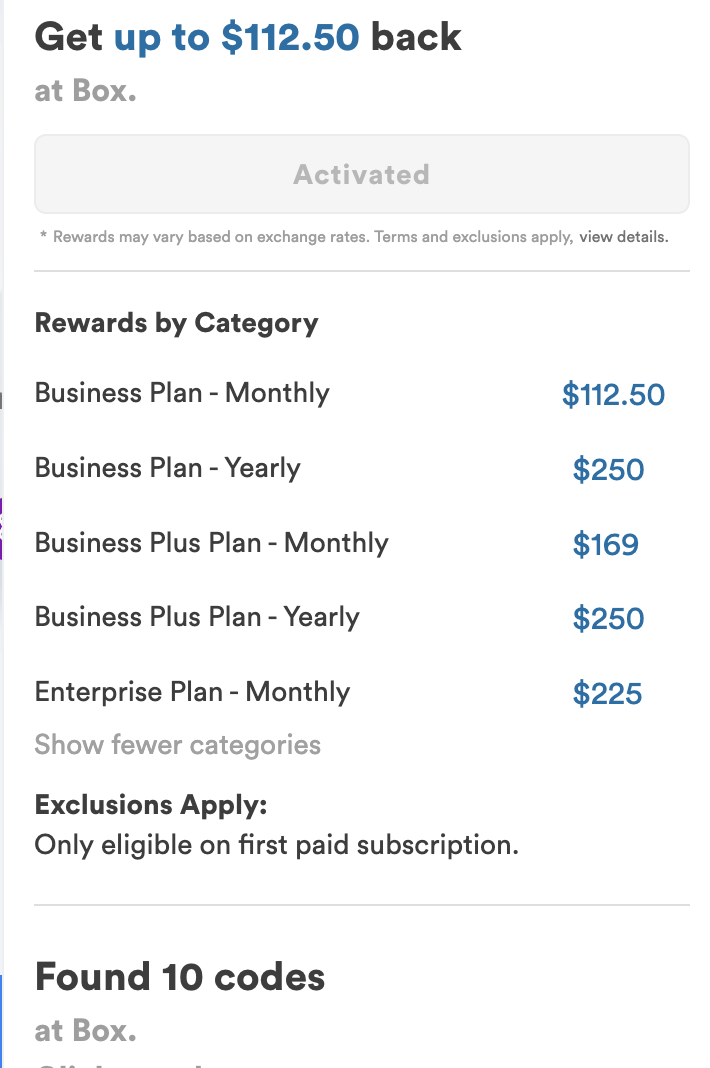Click the Activated button
Viewport: 710px width, 1068px height.
(362, 174)
